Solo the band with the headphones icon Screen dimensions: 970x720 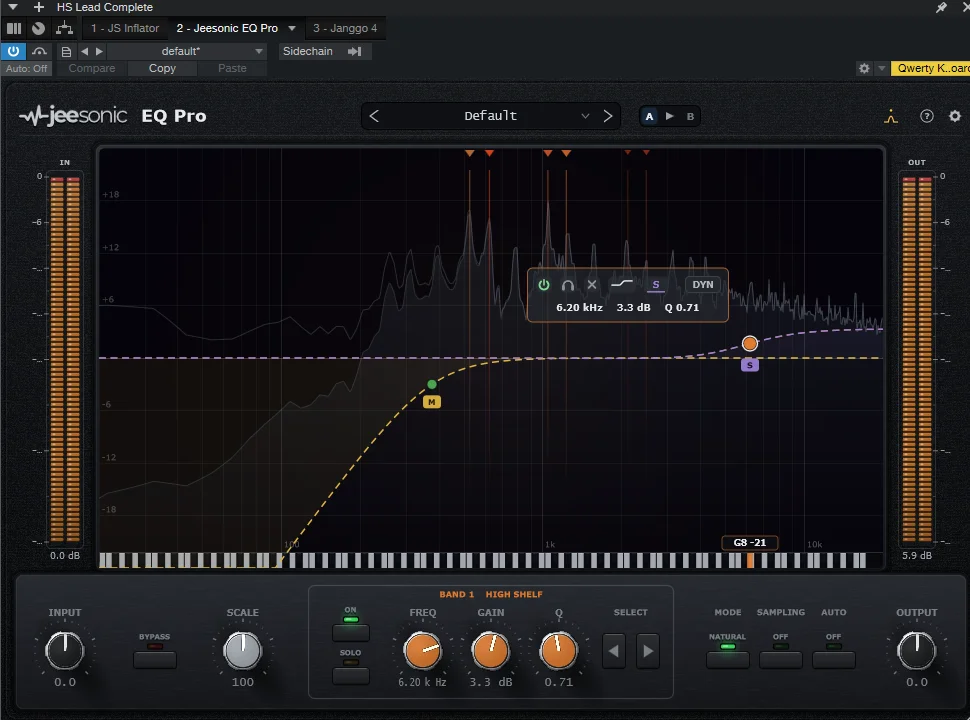pos(567,285)
